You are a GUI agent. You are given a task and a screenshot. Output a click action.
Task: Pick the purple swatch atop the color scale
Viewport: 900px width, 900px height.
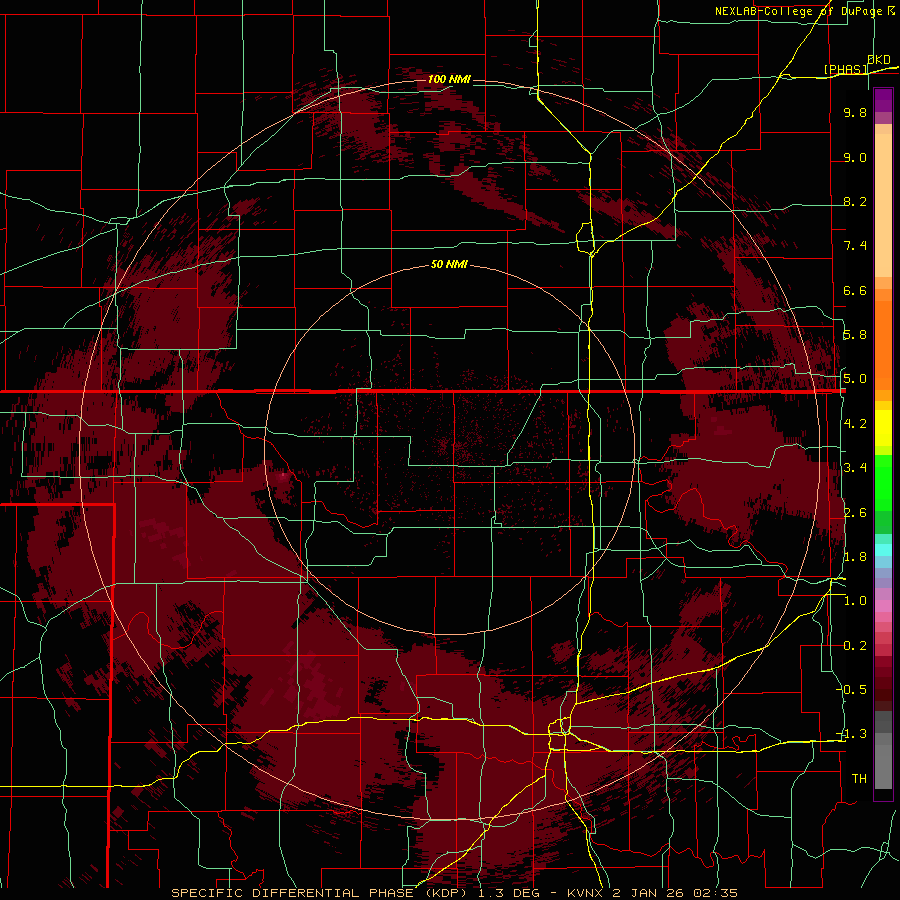point(883,101)
